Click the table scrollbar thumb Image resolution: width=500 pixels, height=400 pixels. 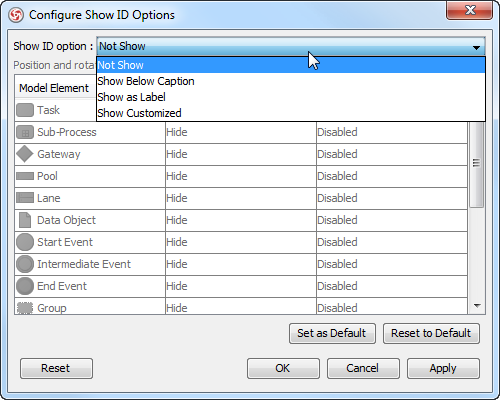477,164
